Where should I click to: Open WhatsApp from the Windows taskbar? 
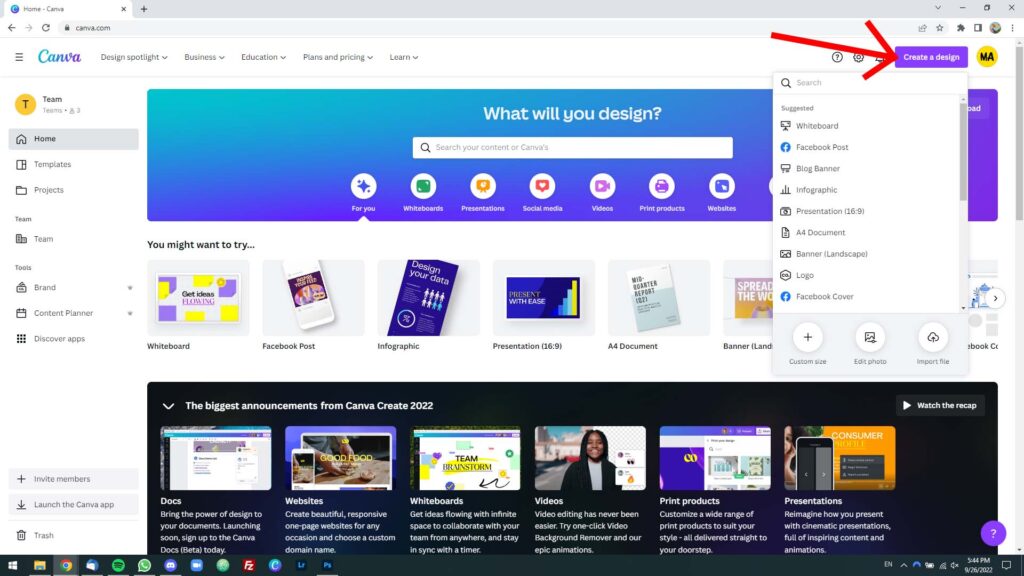[144, 565]
